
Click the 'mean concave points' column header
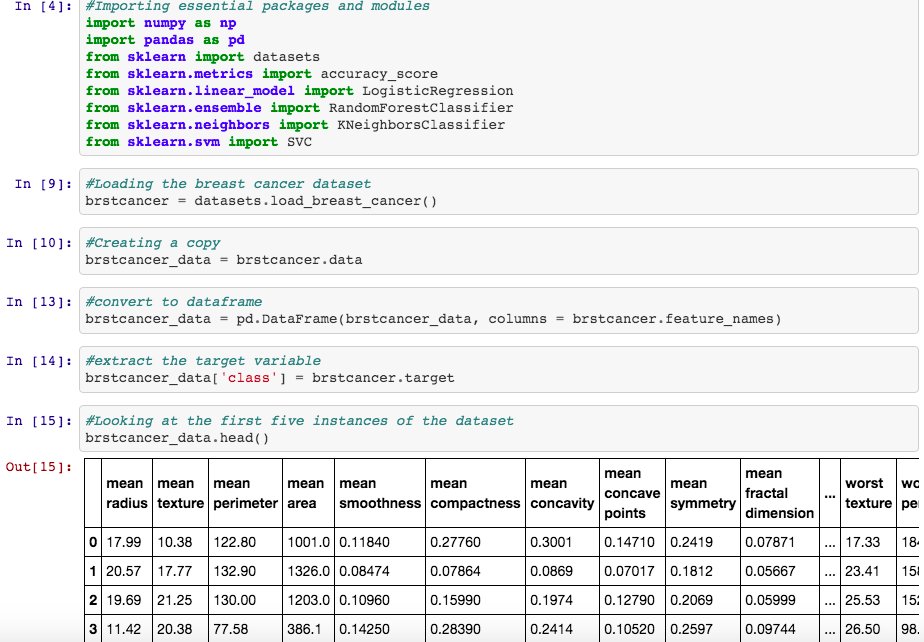pyautogui.click(x=632, y=493)
